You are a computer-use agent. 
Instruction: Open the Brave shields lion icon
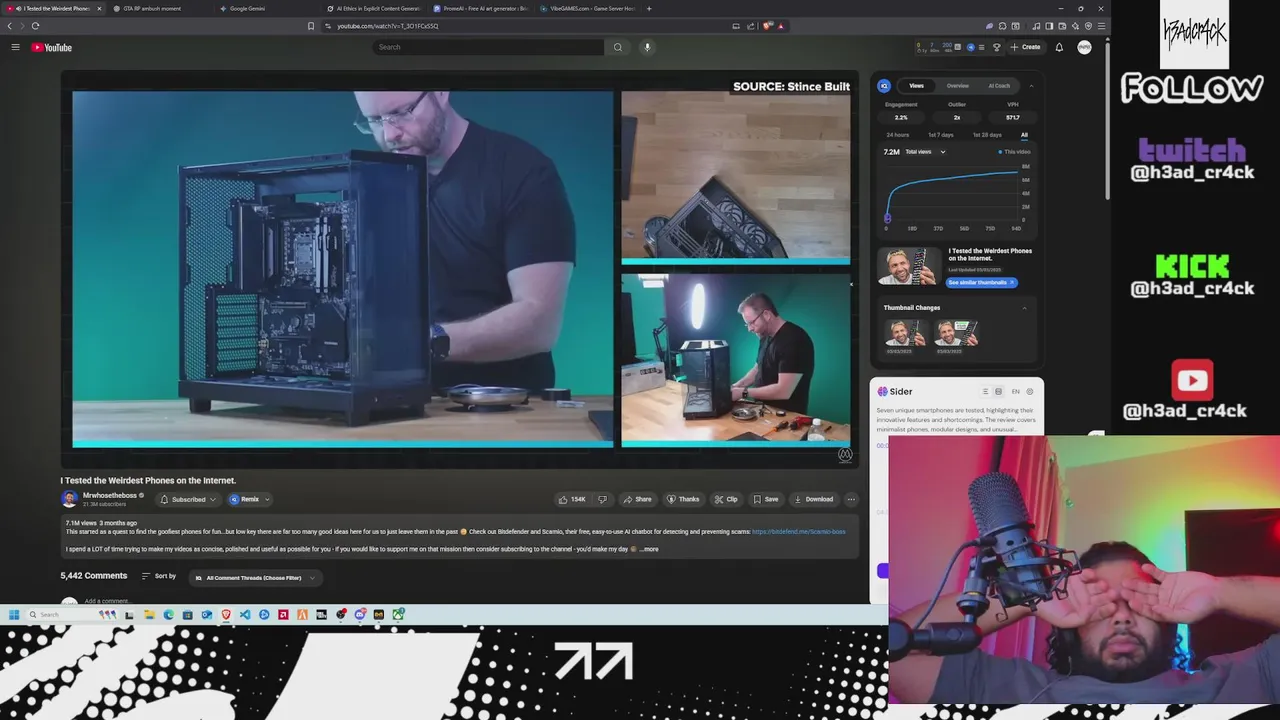click(x=768, y=26)
